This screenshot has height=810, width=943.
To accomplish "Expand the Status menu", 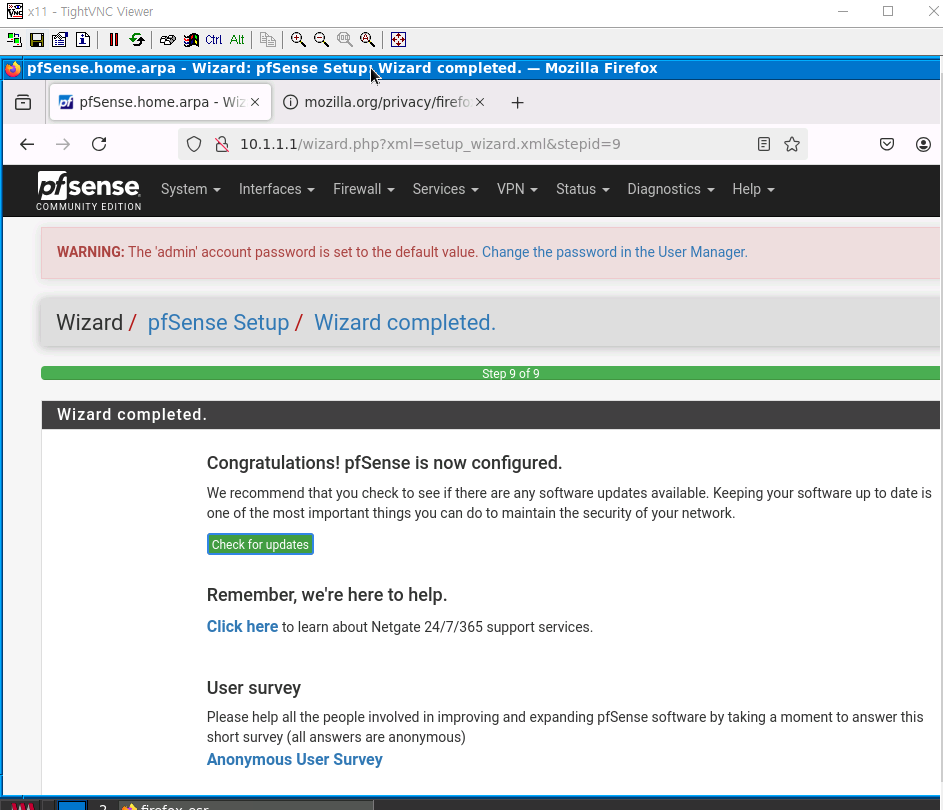I will [583, 189].
